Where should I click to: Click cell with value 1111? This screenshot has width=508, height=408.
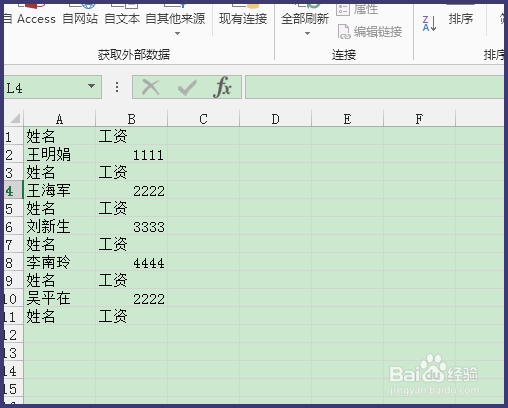132,154
